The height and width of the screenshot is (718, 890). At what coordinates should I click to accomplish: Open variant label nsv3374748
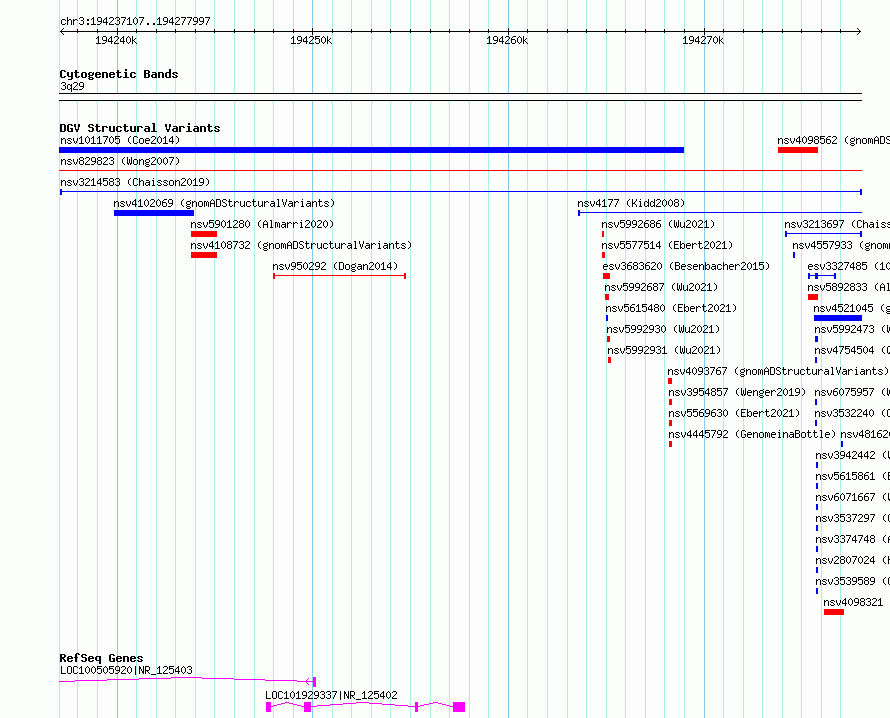852,539
